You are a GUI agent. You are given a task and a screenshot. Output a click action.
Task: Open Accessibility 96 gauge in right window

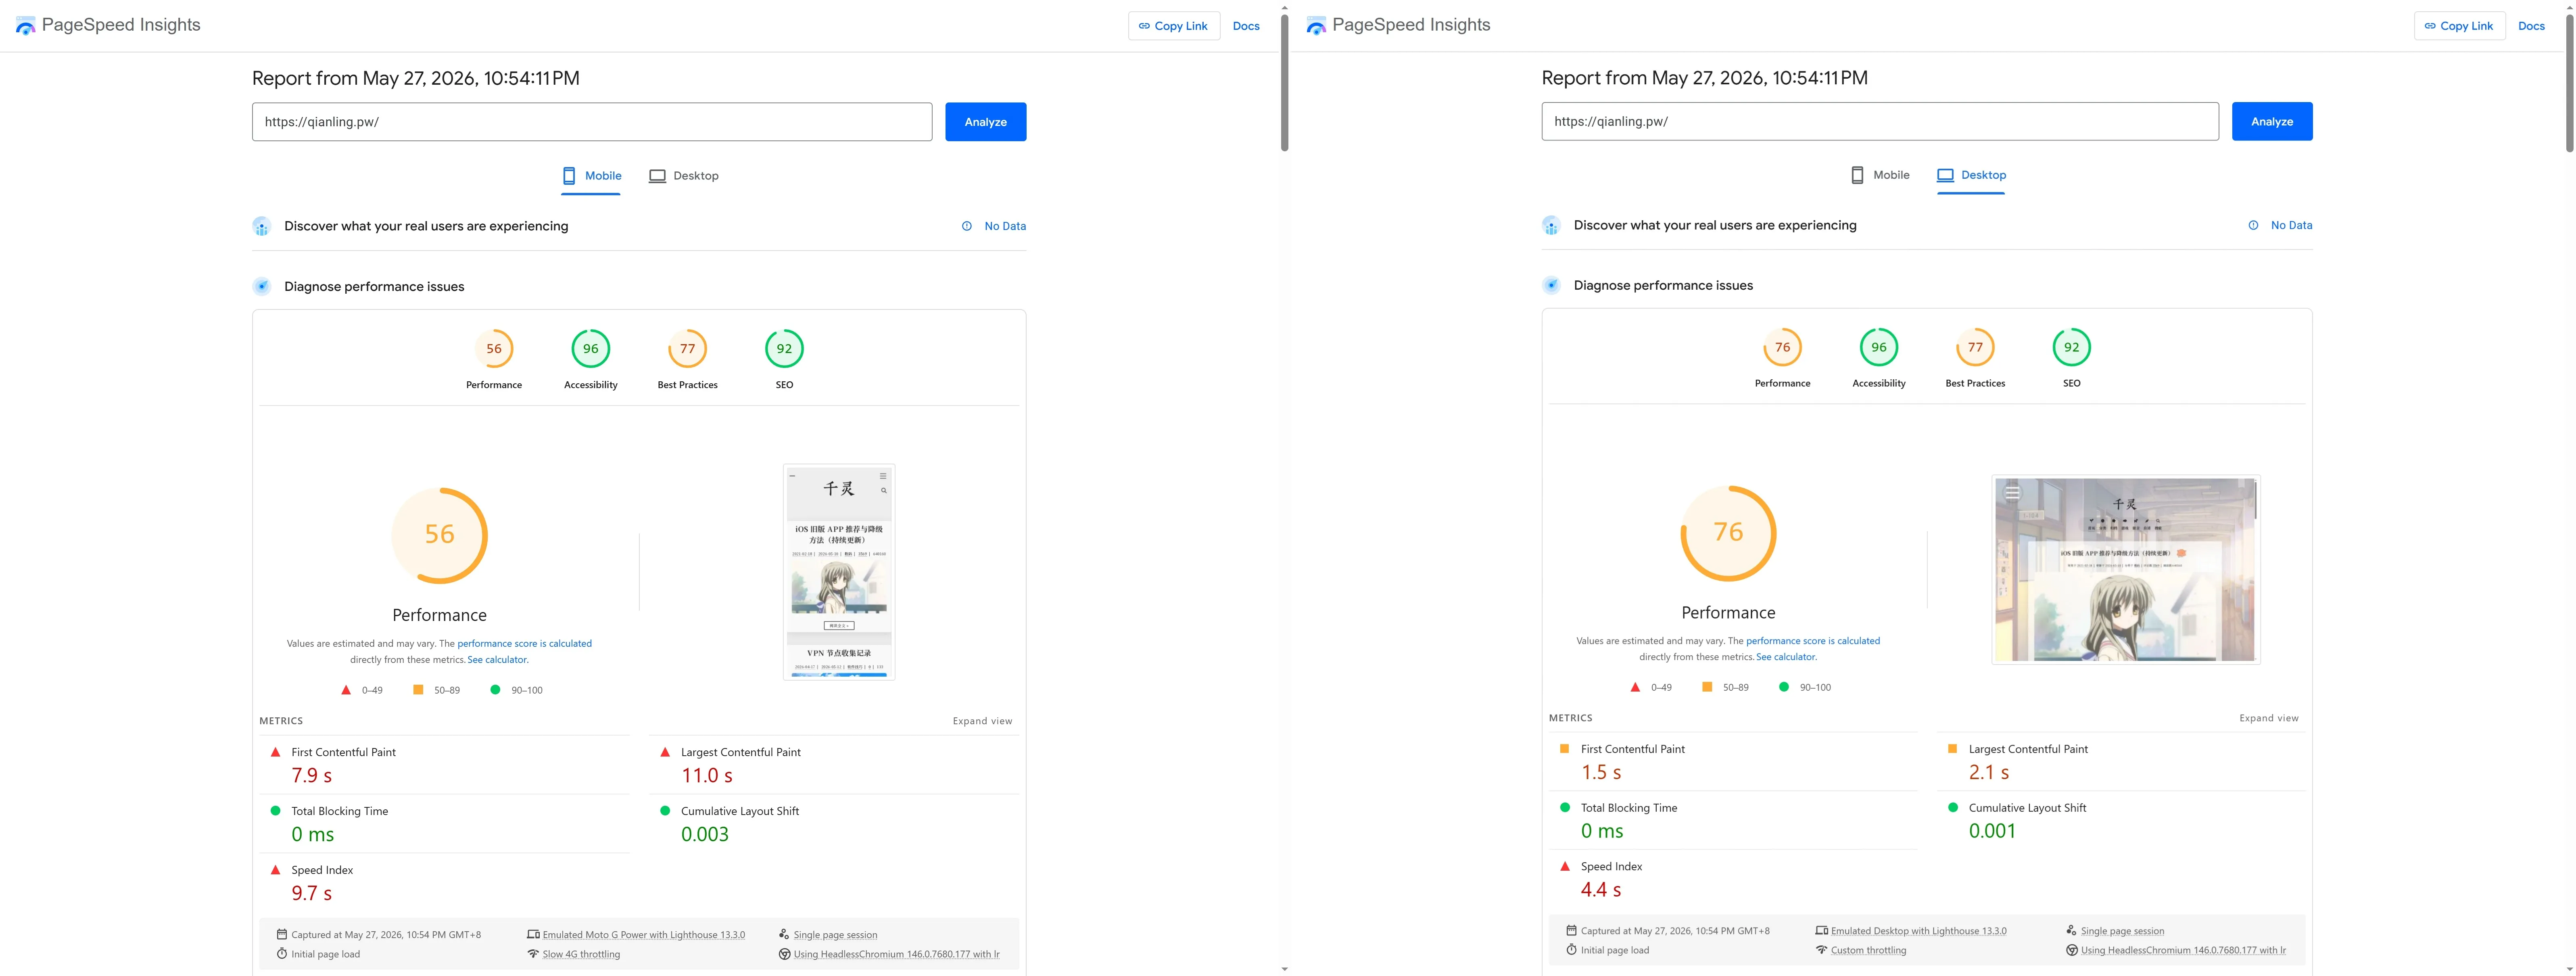[x=1879, y=347]
